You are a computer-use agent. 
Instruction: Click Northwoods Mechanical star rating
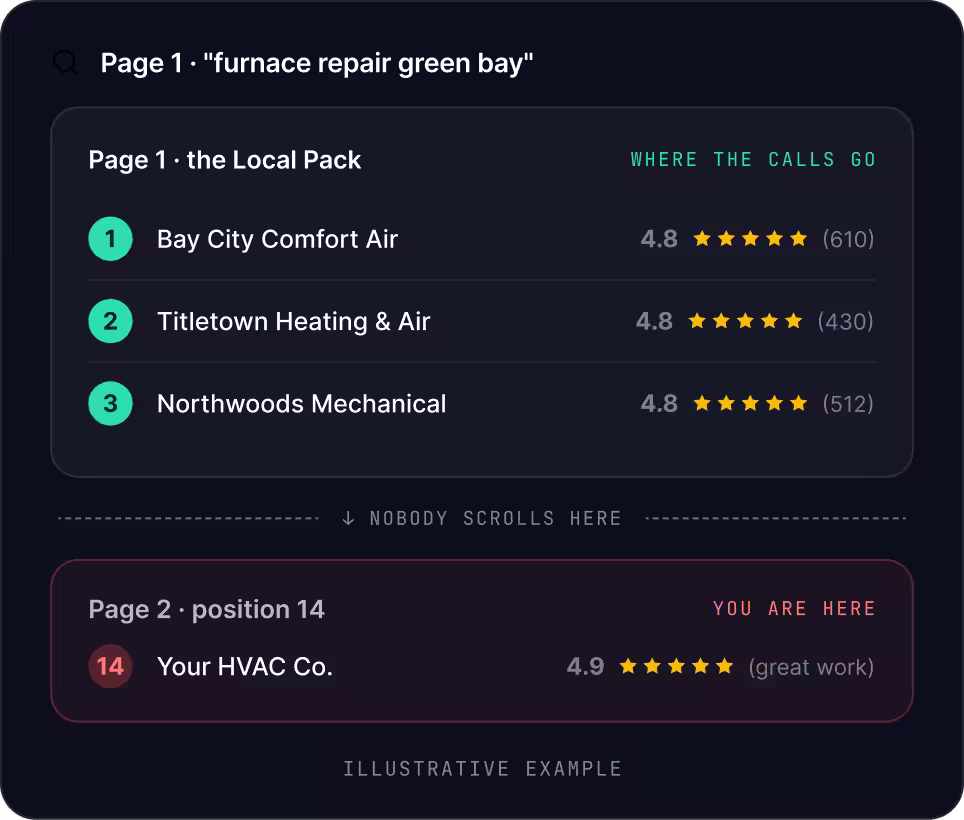pos(750,403)
